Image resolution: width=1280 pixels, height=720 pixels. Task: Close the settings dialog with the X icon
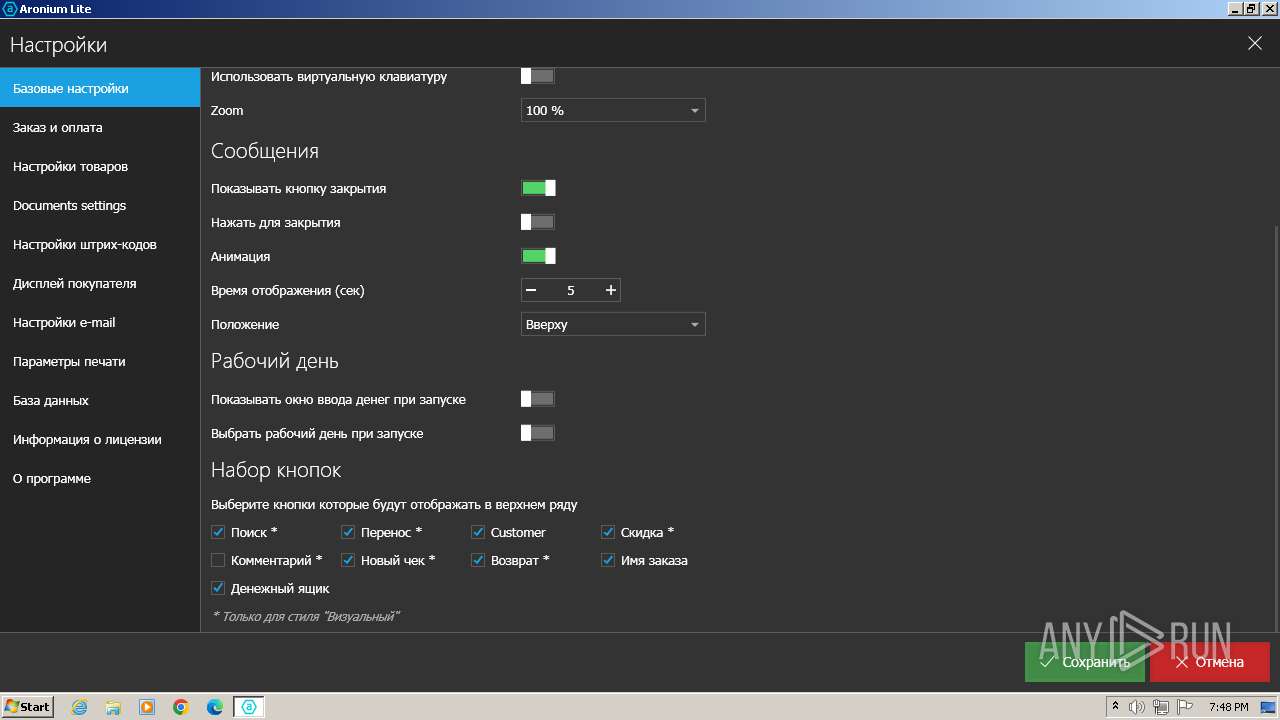tap(1255, 43)
